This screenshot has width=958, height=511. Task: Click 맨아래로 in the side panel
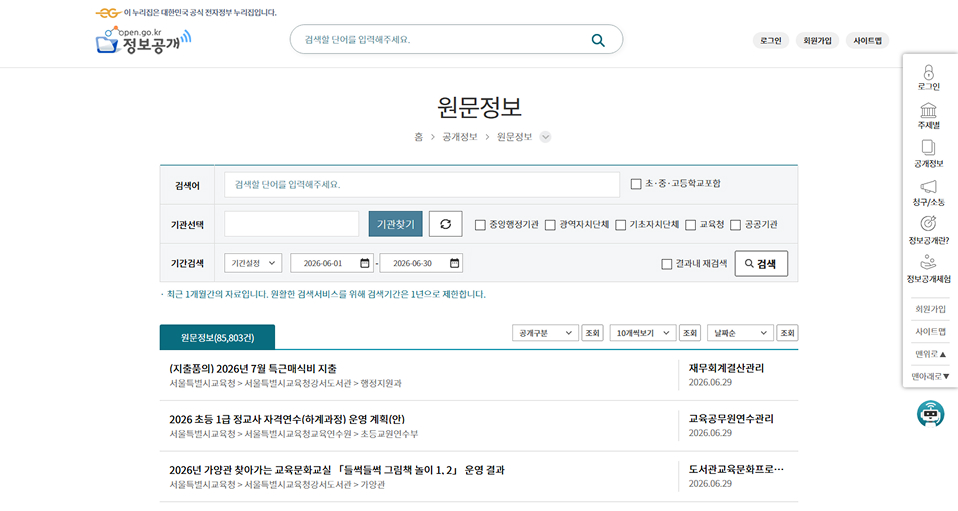click(930, 377)
